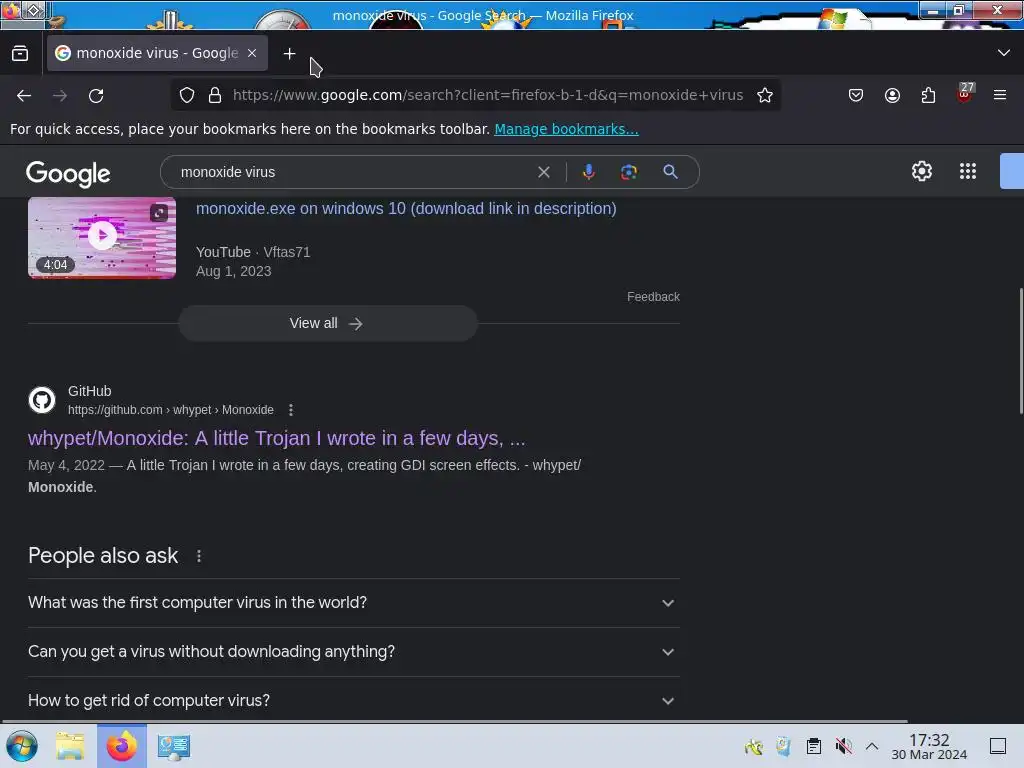Click the 'github.com › whypet › Monoxide' URL text
The width and height of the screenshot is (1024, 768).
[x=171, y=410]
